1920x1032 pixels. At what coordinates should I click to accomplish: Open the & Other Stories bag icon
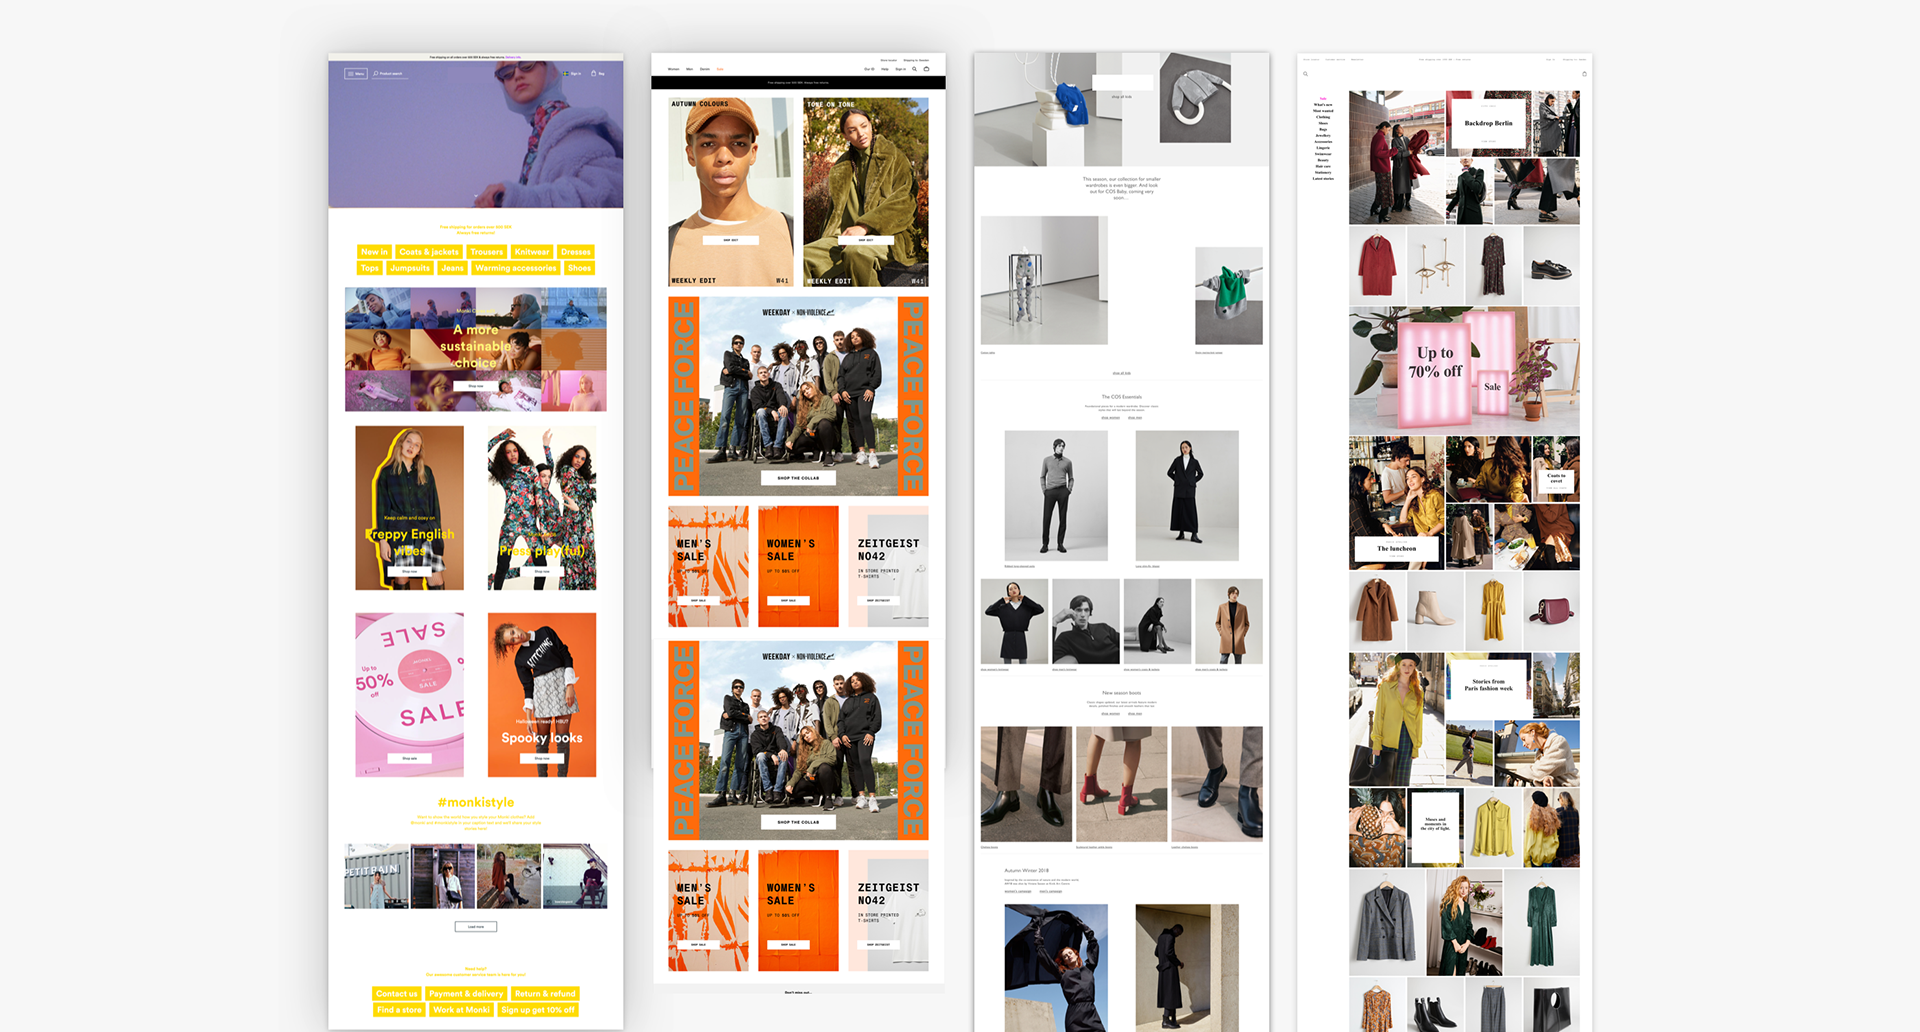tap(1584, 74)
